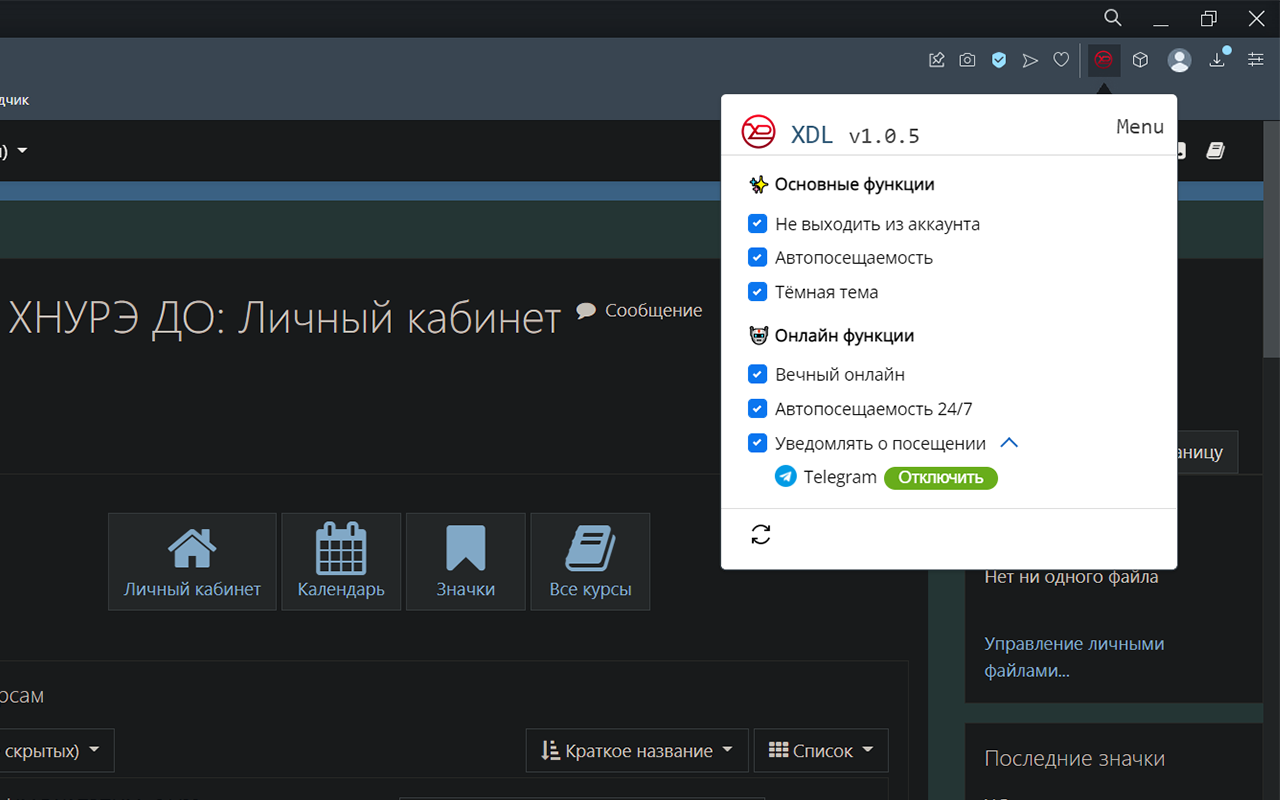Image resolution: width=1280 pixels, height=800 pixels.
Task: Open the Список view dropdown
Action: coord(821,750)
